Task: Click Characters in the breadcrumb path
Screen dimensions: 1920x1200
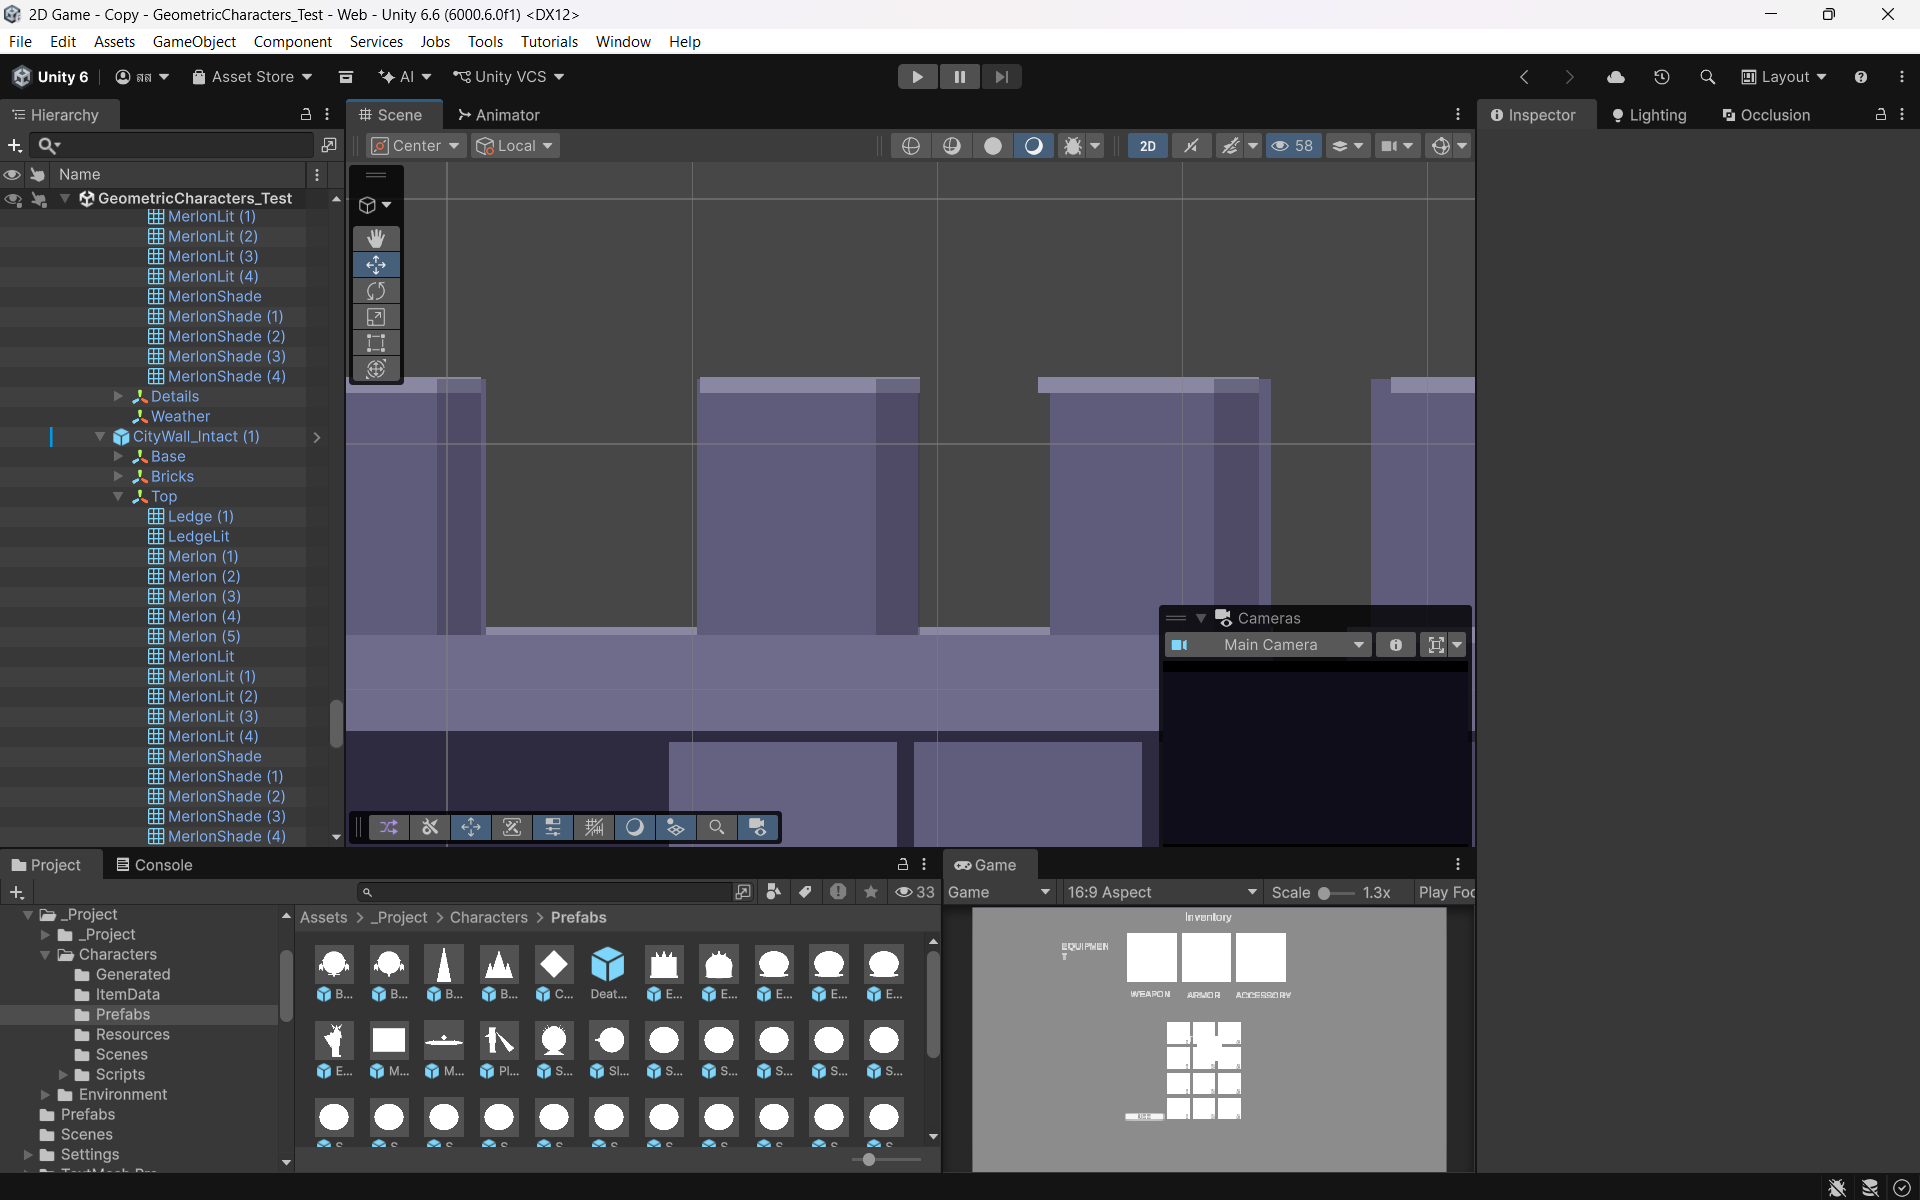Action: (488, 918)
